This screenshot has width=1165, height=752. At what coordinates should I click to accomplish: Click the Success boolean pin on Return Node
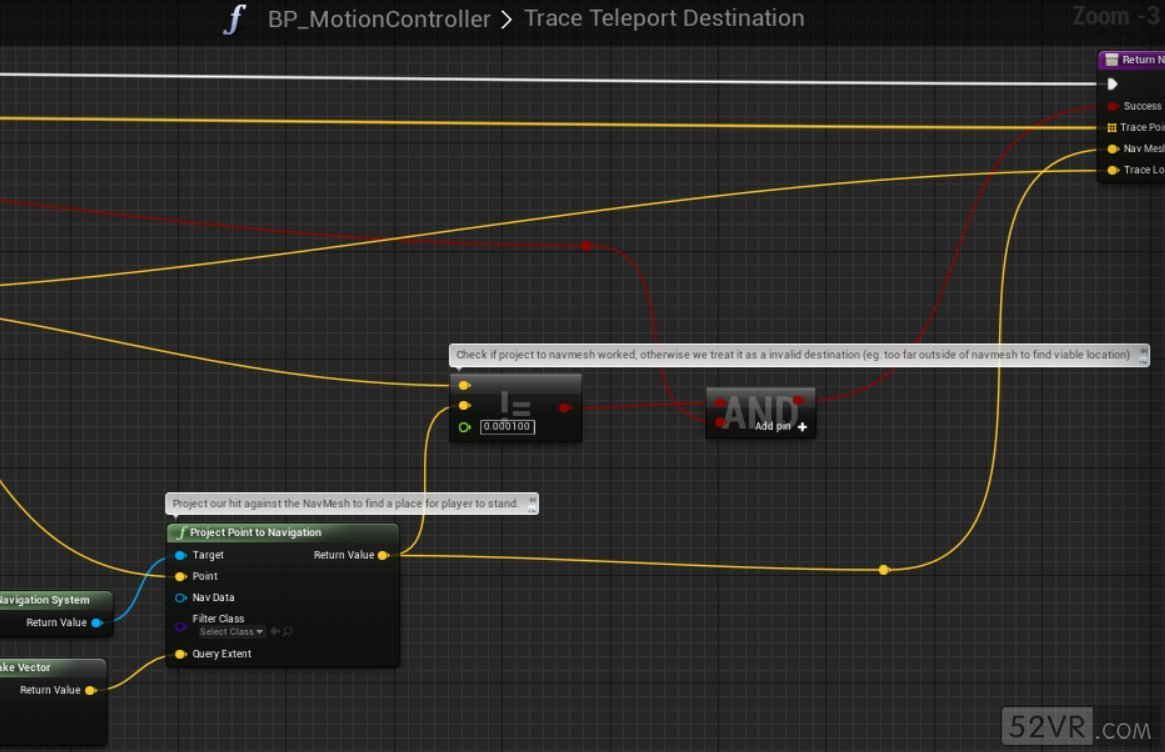[x=1112, y=106]
